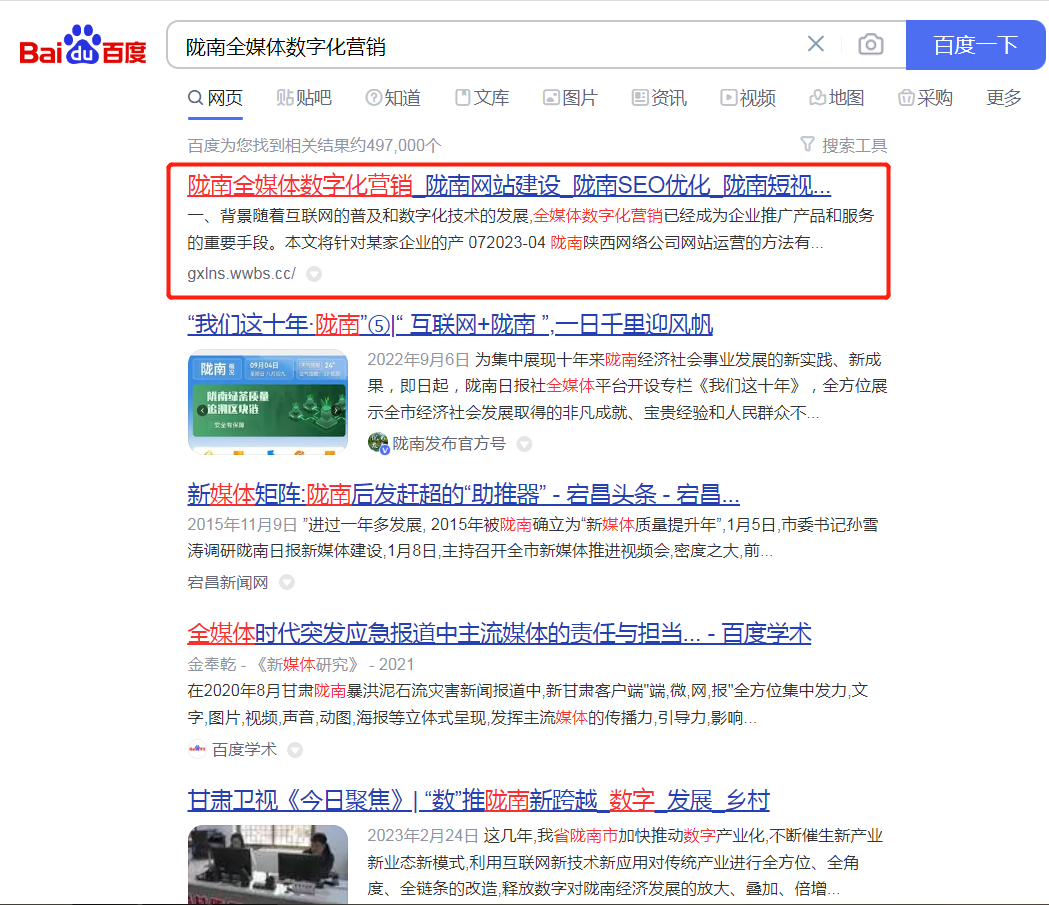Open the 图片 tab
The width and height of the screenshot is (1049, 905).
pyautogui.click(x=571, y=98)
